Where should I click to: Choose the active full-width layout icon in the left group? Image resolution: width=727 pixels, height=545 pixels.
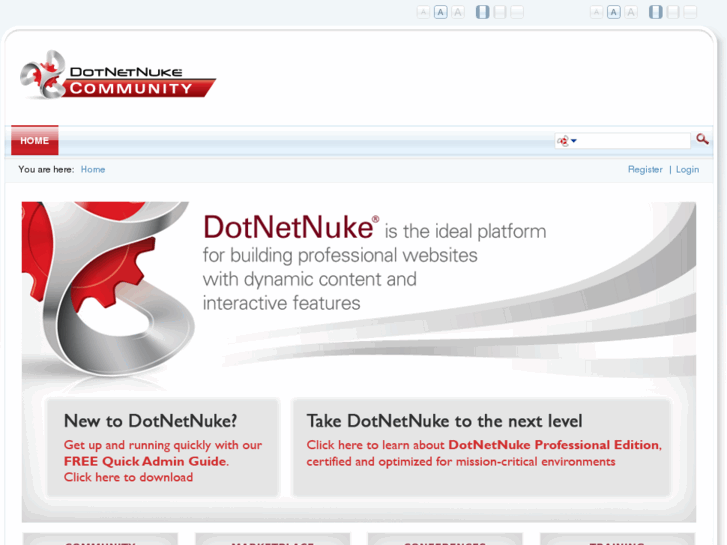(483, 12)
